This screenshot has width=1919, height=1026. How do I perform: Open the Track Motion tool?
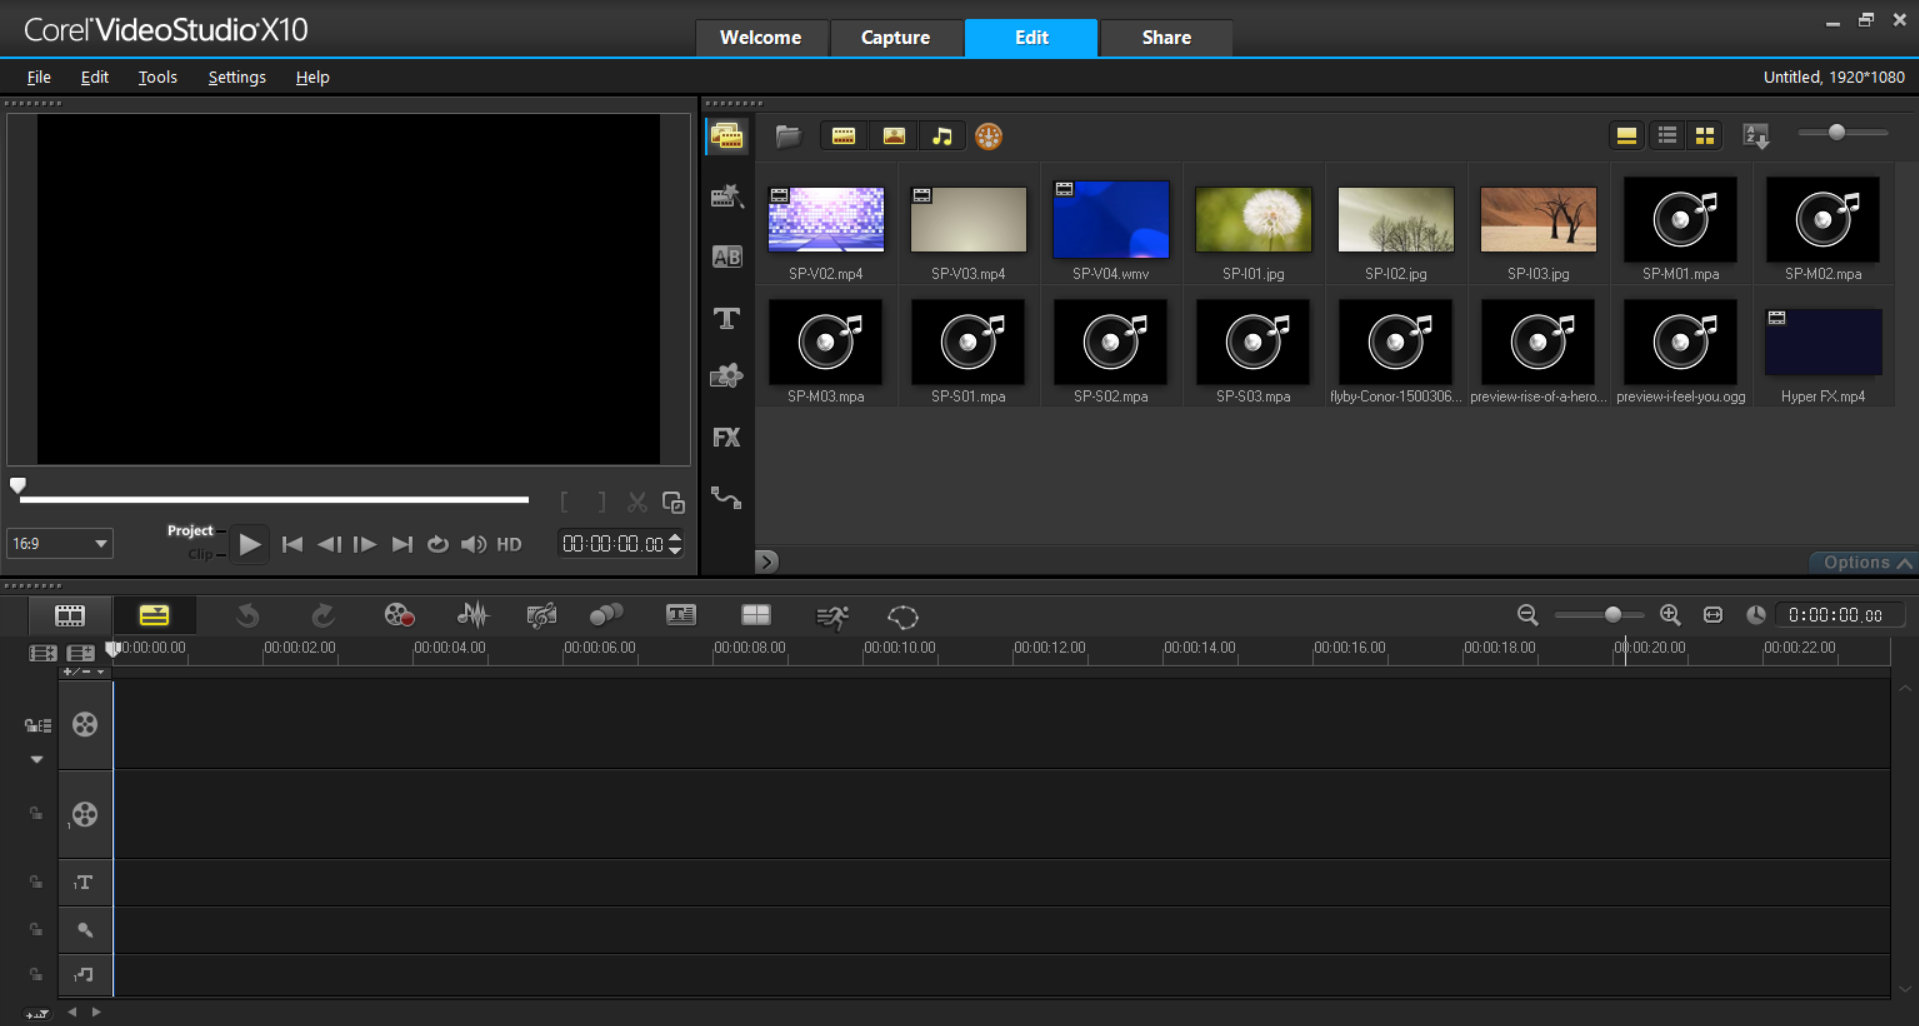pyautogui.click(x=606, y=615)
